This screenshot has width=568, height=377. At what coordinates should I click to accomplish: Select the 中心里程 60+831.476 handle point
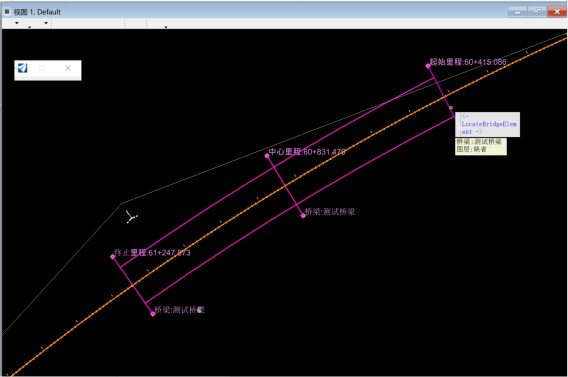coord(267,156)
